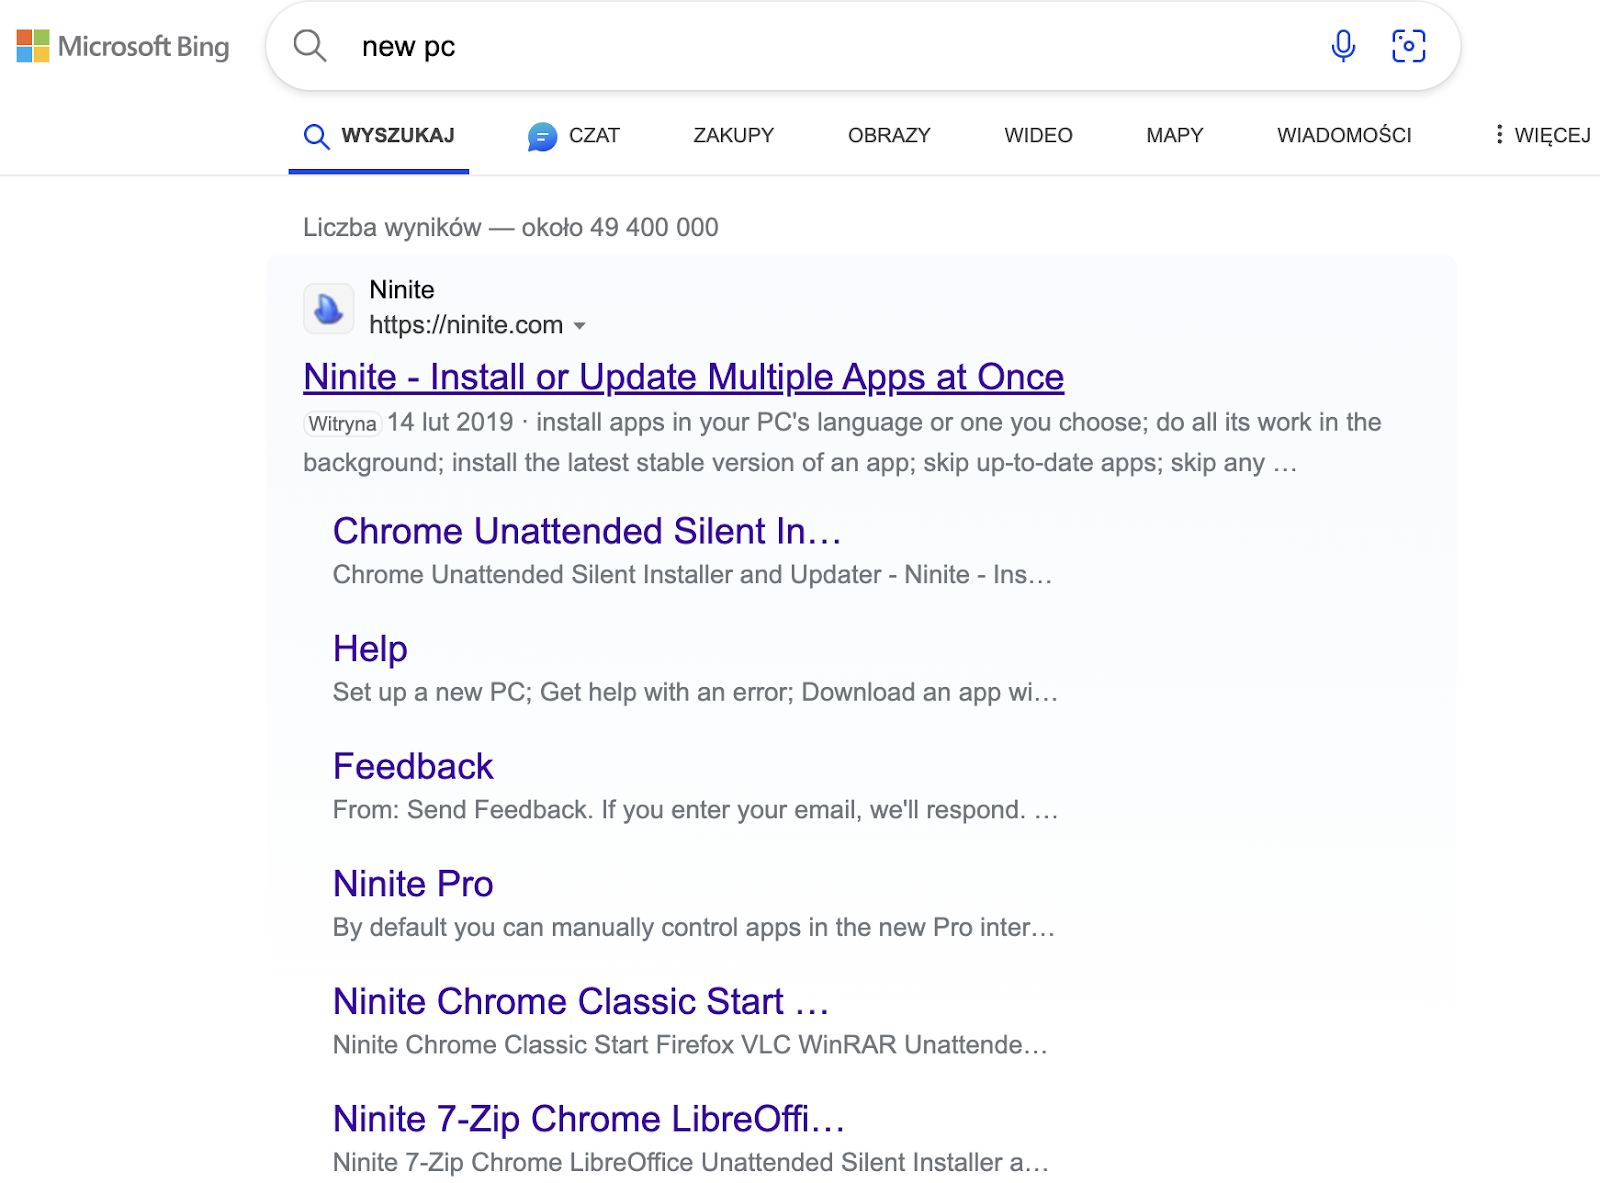Click the magnifying glass search icon
The height and width of the screenshot is (1183, 1600).
click(x=310, y=45)
